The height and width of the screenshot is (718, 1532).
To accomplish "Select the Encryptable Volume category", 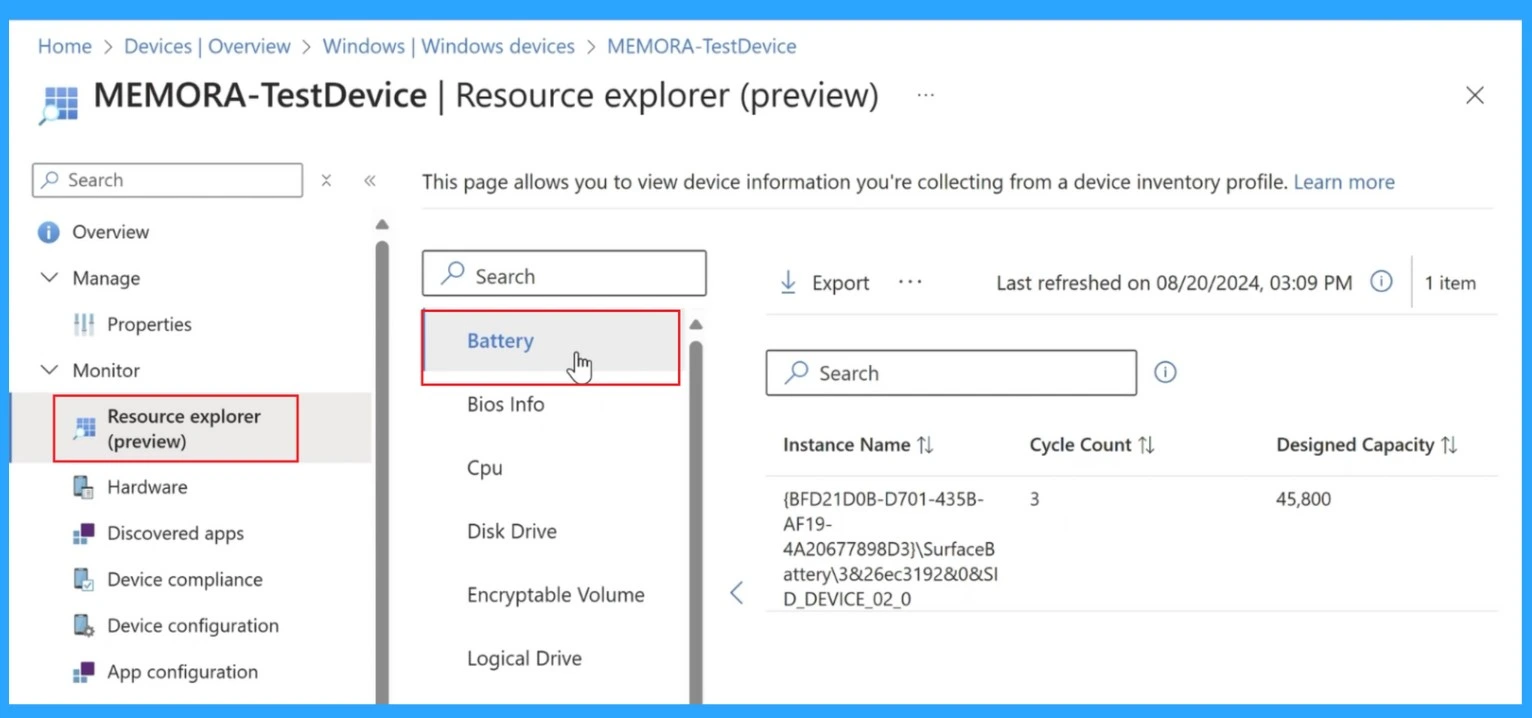I will pos(556,595).
